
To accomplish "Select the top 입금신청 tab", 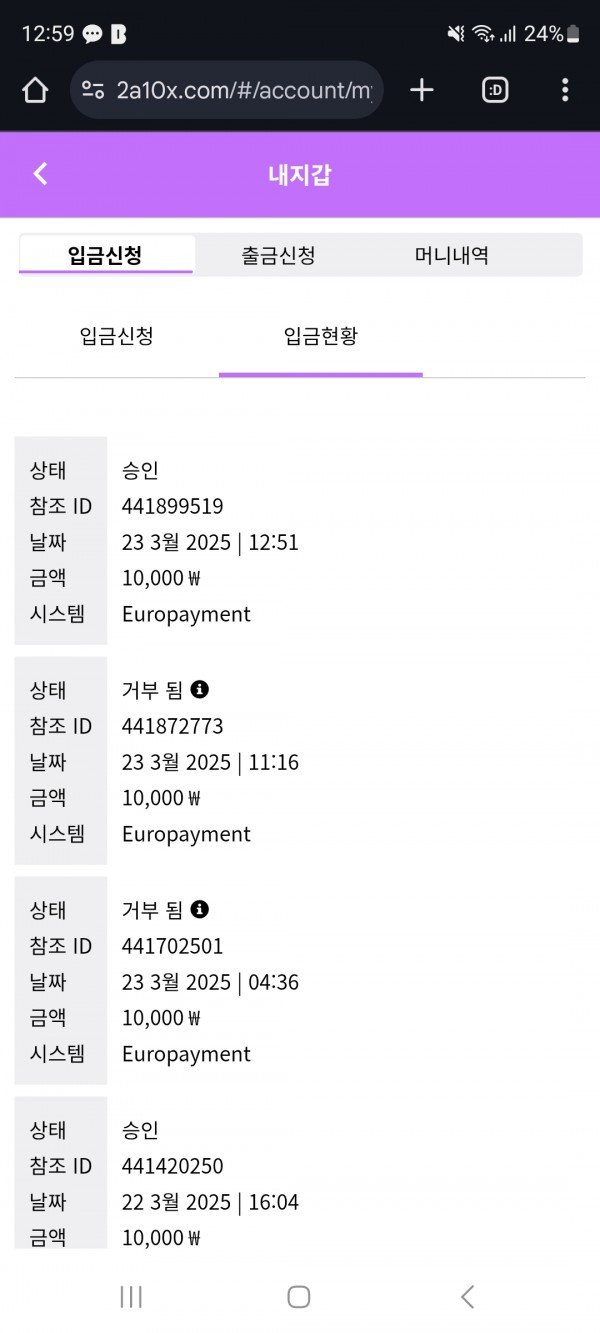I will (x=105, y=255).
